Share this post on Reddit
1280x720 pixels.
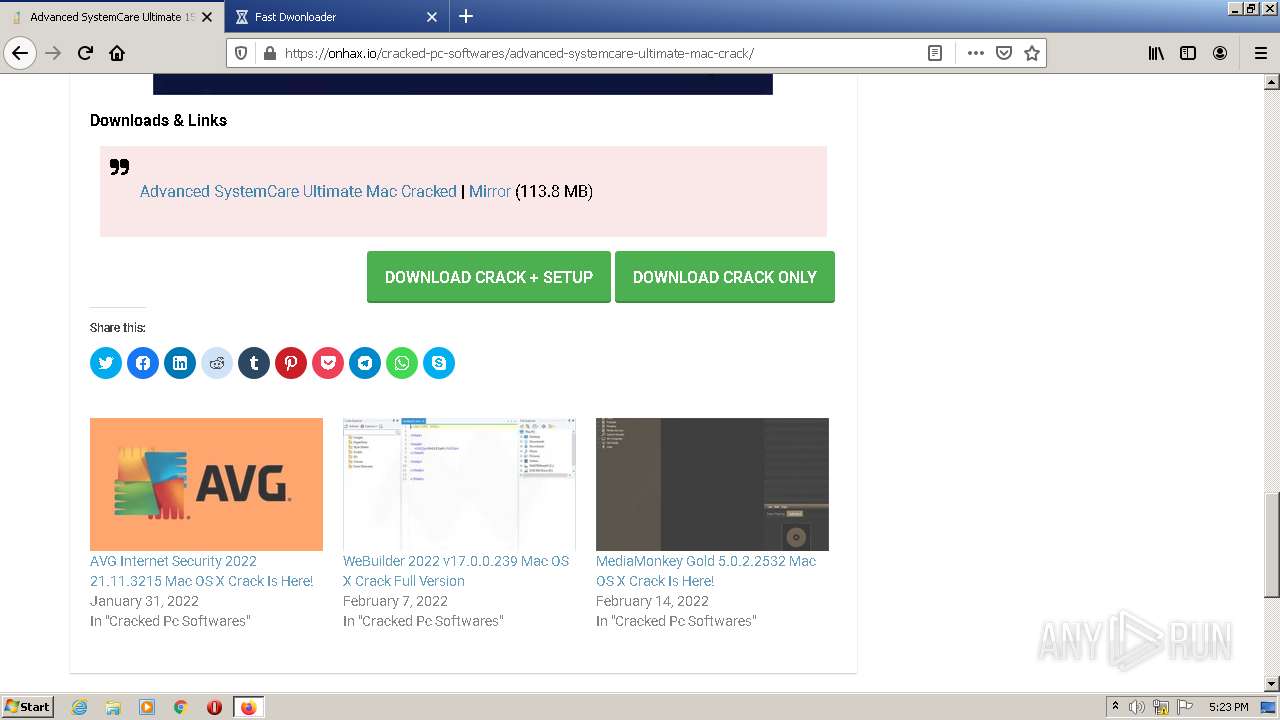tap(217, 363)
